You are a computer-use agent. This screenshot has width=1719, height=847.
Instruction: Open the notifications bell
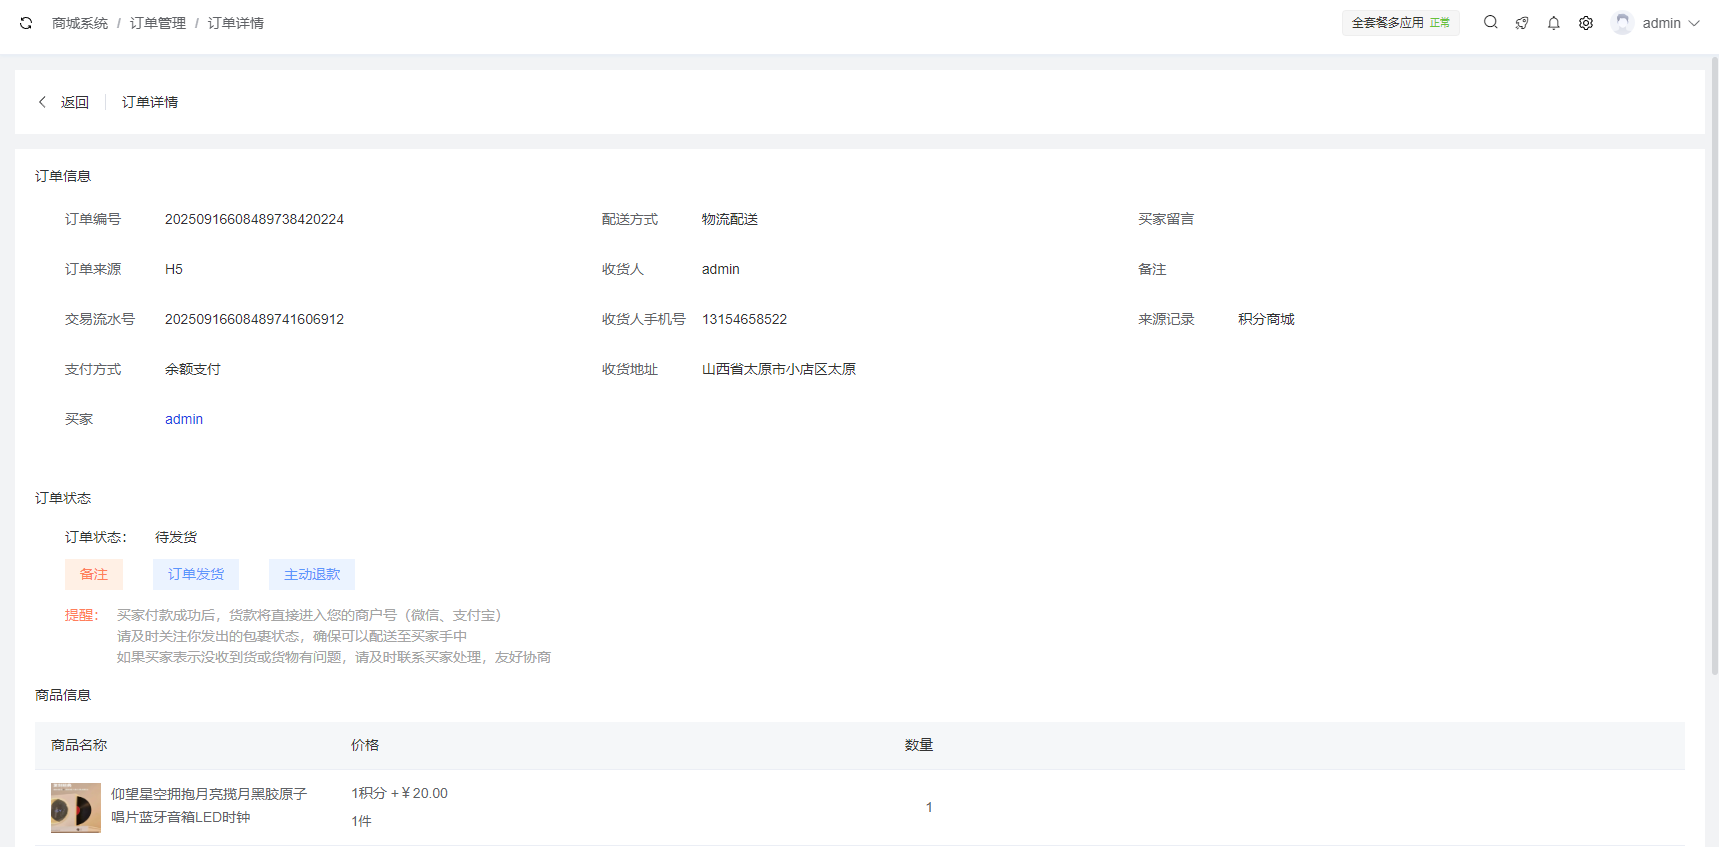[x=1554, y=23]
